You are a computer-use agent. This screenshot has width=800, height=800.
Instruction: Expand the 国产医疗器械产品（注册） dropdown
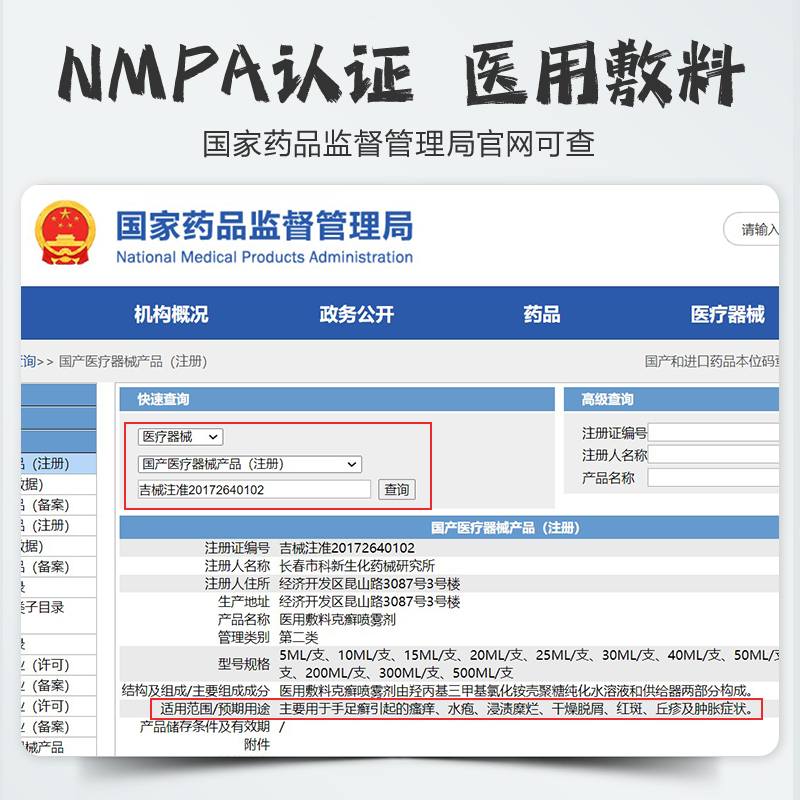[249, 464]
